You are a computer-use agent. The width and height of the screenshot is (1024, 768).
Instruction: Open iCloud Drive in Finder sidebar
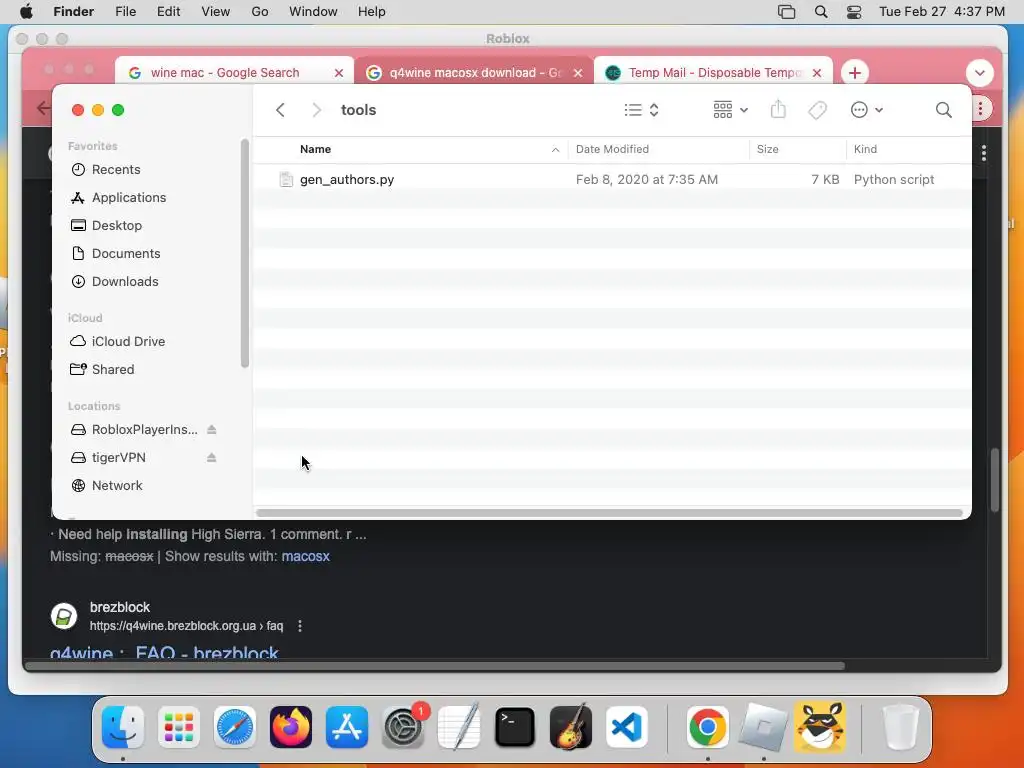click(x=128, y=342)
